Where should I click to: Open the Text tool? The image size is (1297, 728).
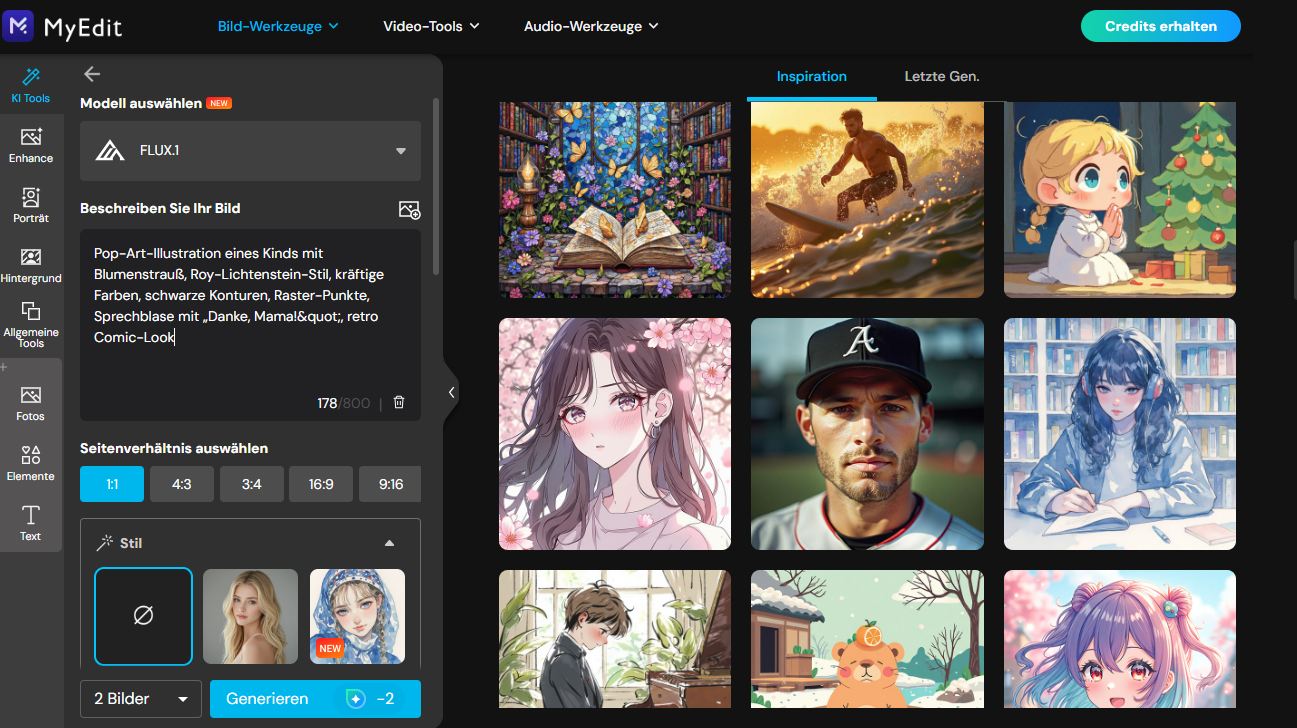[31, 522]
